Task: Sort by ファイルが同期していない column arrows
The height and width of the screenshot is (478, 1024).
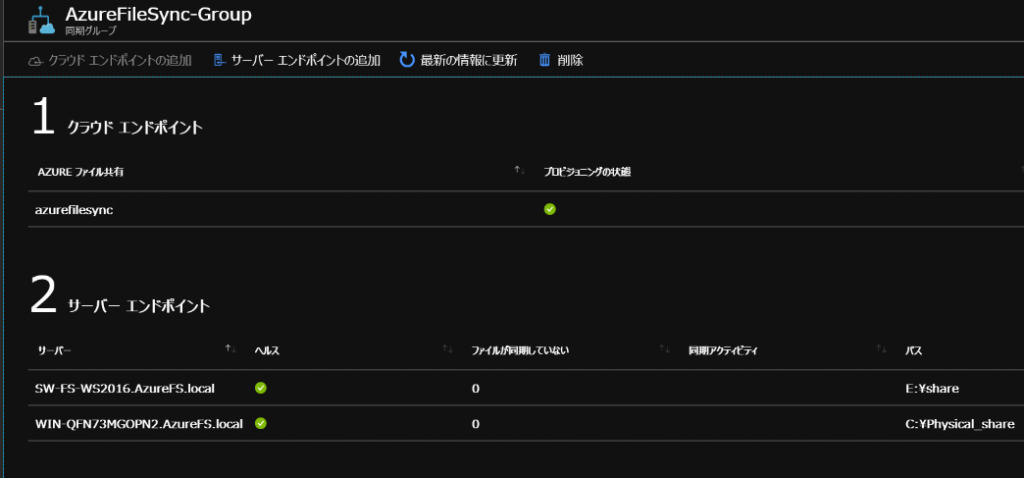Action: (x=664, y=349)
